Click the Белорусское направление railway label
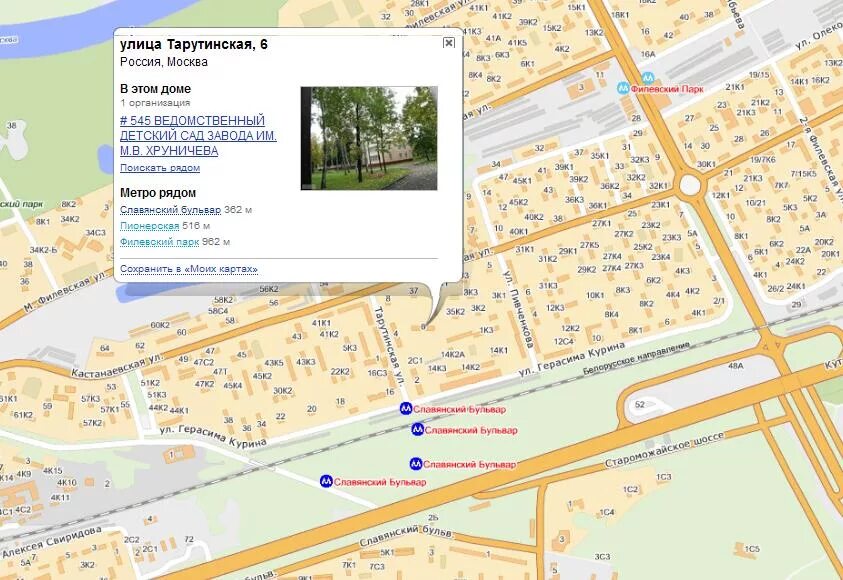The image size is (843, 580). tap(636, 359)
